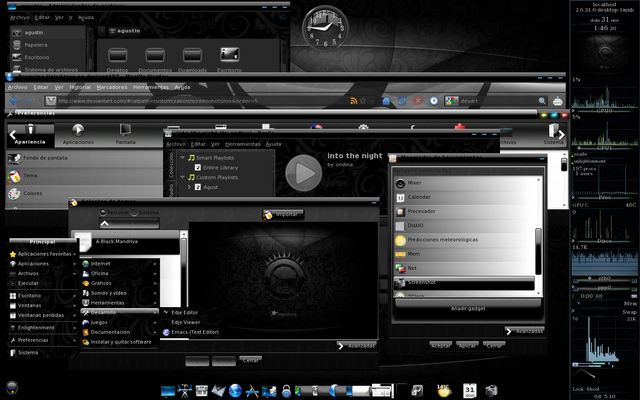Open Avanzadas in the theme selector
Image resolution: width=640 pixels, height=400 pixels.
coord(357,346)
